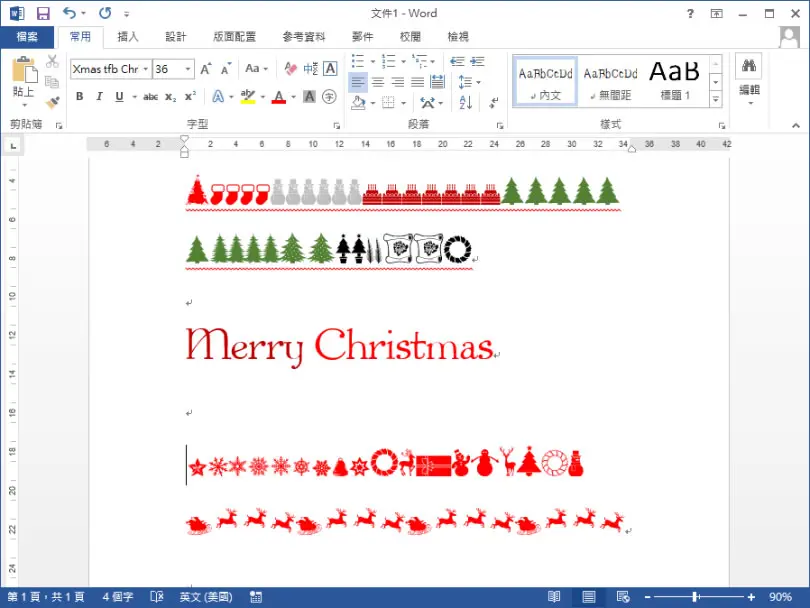Click the language indicator 英文 (美國)

(x=206, y=597)
